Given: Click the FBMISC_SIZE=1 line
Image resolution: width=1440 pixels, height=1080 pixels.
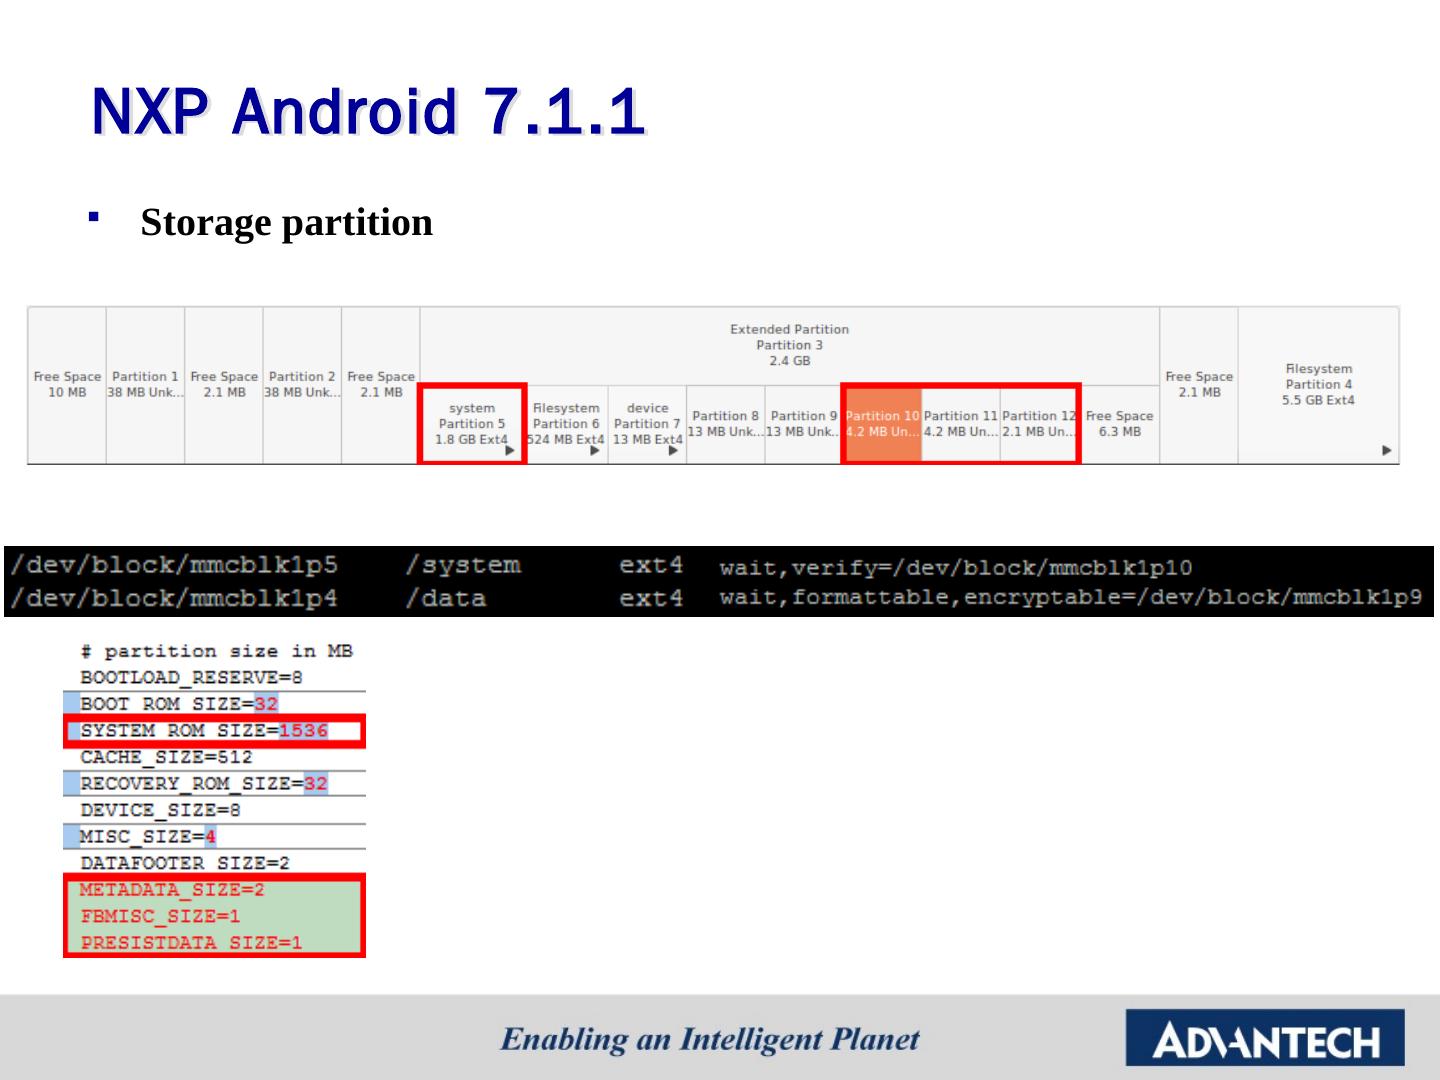Looking at the screenshot, I should [160, 916].
